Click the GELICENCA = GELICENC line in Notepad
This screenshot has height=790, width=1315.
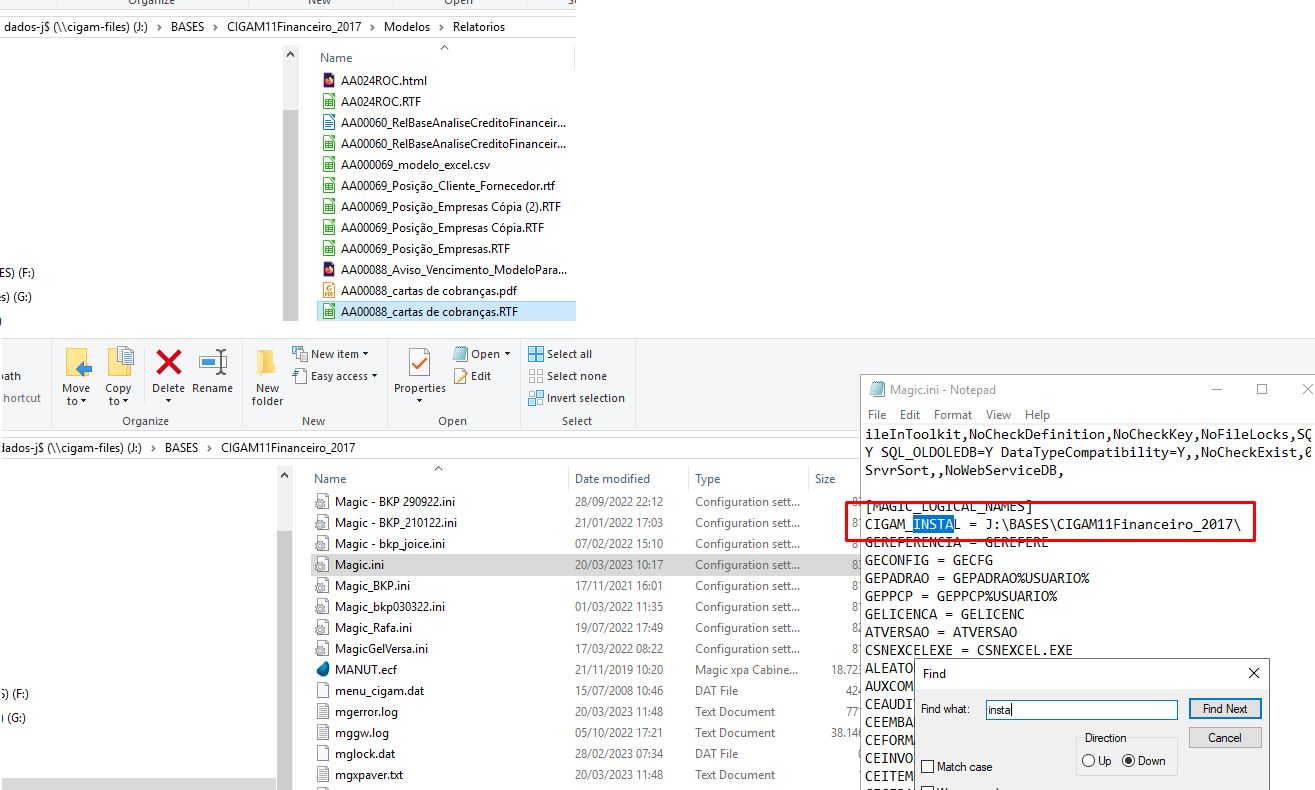point(945,614)
